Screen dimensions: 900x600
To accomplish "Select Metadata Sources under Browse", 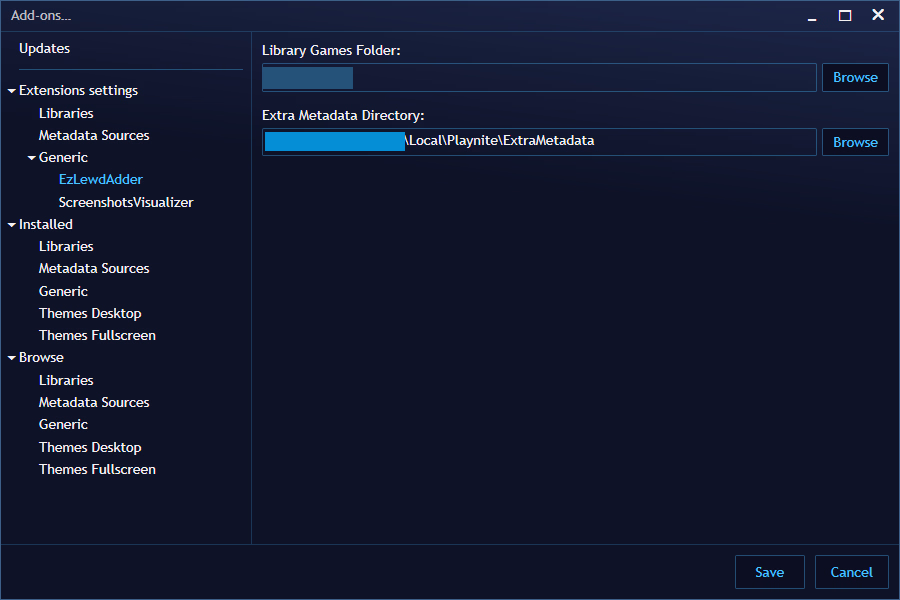I will click(94, 402).
